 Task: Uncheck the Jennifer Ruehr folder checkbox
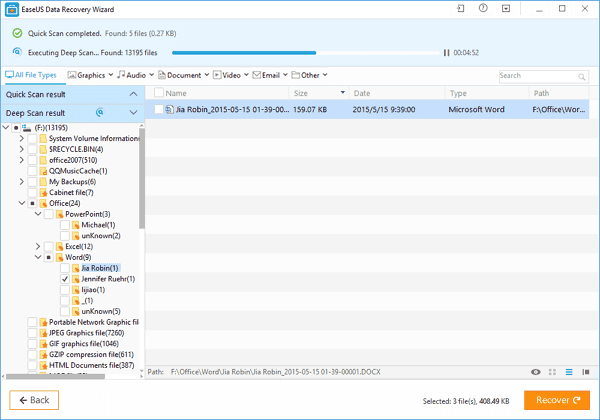coord(65,279)
